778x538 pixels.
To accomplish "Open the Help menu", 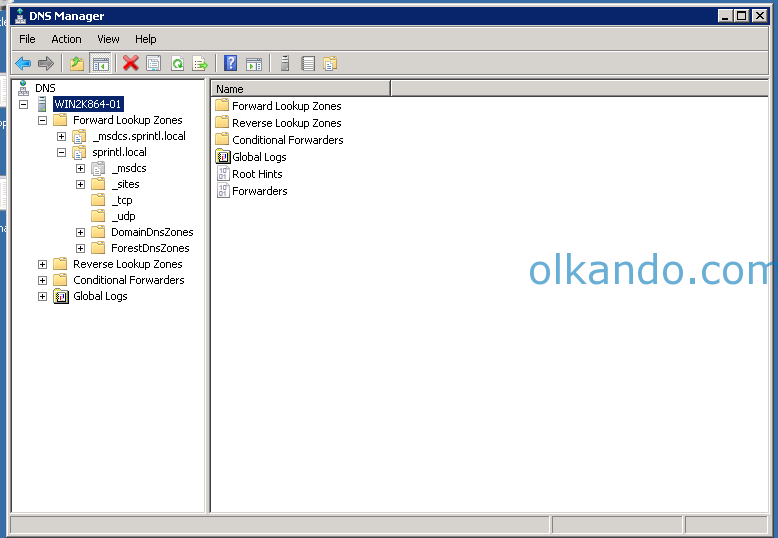I will [145, 39].
